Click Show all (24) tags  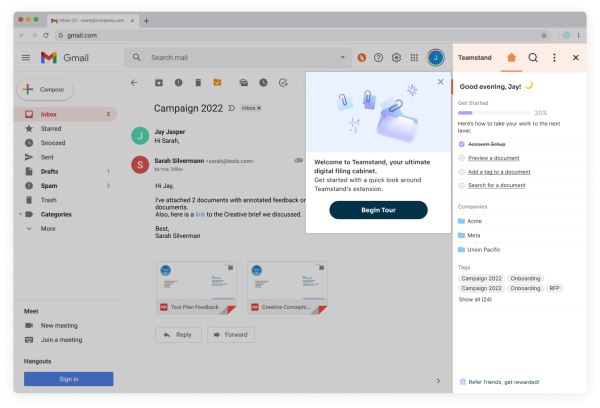tap(475, 299)
